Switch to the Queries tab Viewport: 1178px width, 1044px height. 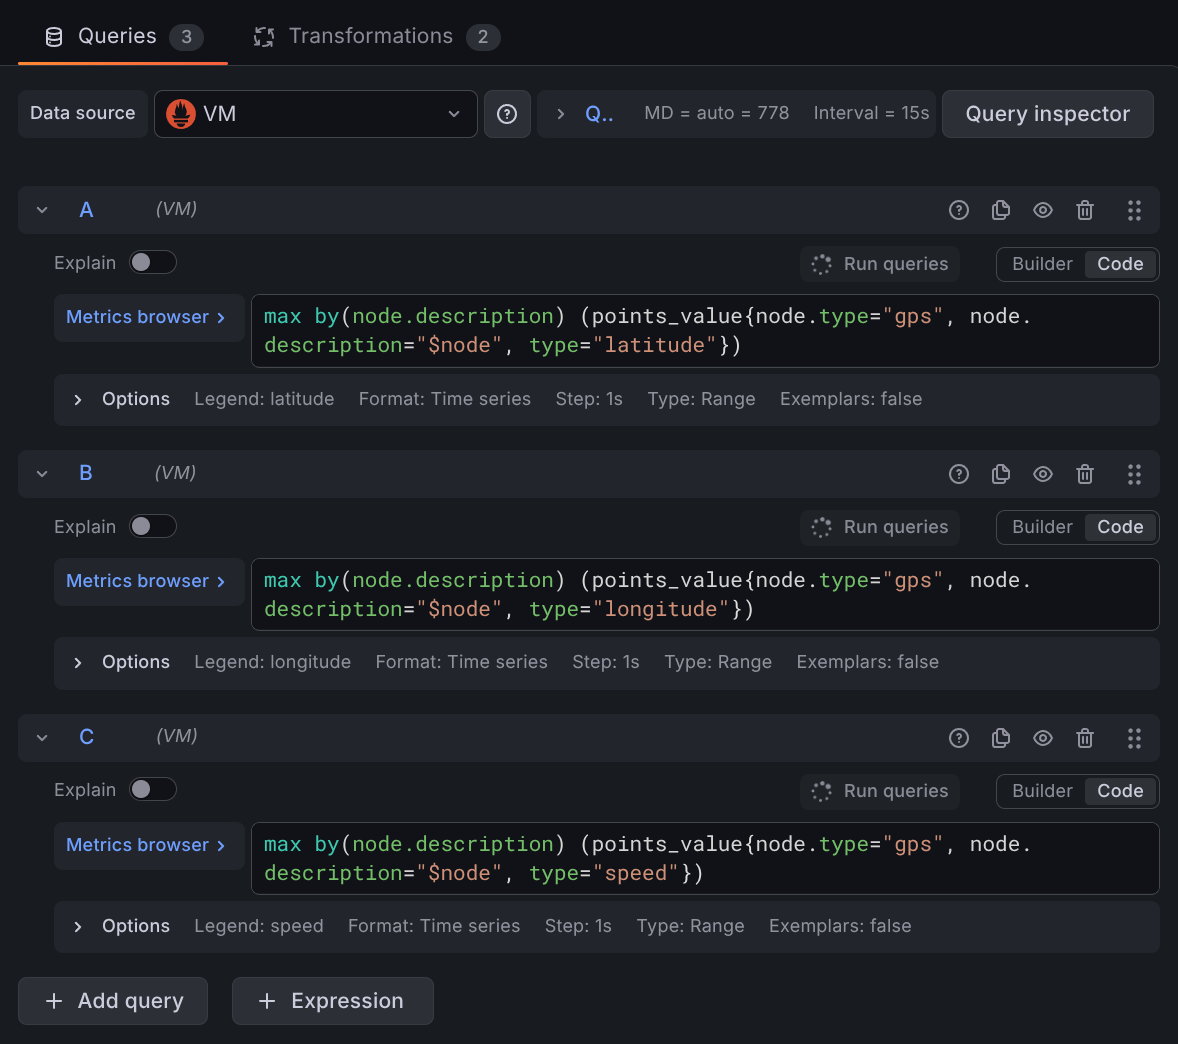pyautogui.click(x=123, y=36)
